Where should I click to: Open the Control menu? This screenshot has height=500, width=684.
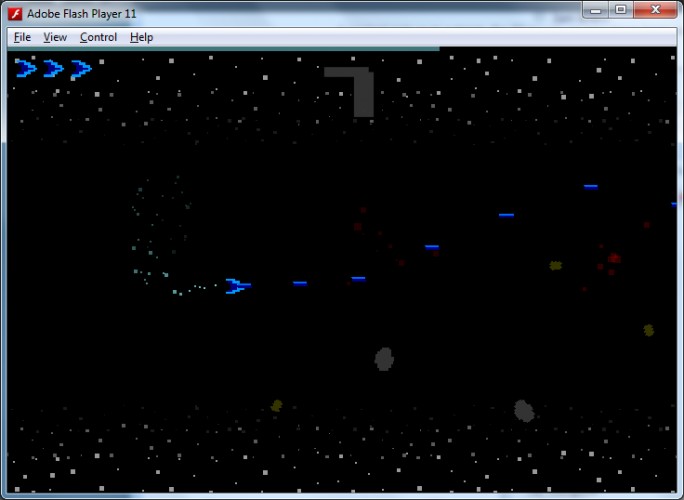(98, 38)
